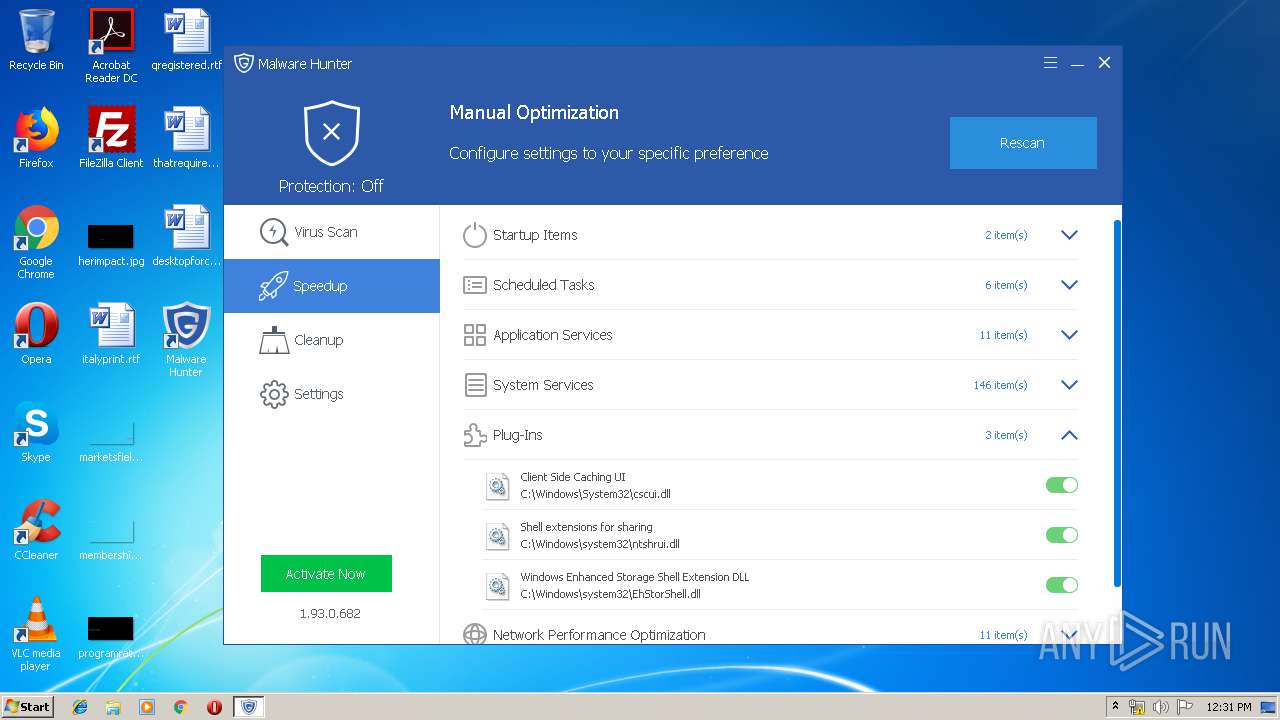
Task: Open the CCleaner desktop shortcut
Action: coord(36,530)
